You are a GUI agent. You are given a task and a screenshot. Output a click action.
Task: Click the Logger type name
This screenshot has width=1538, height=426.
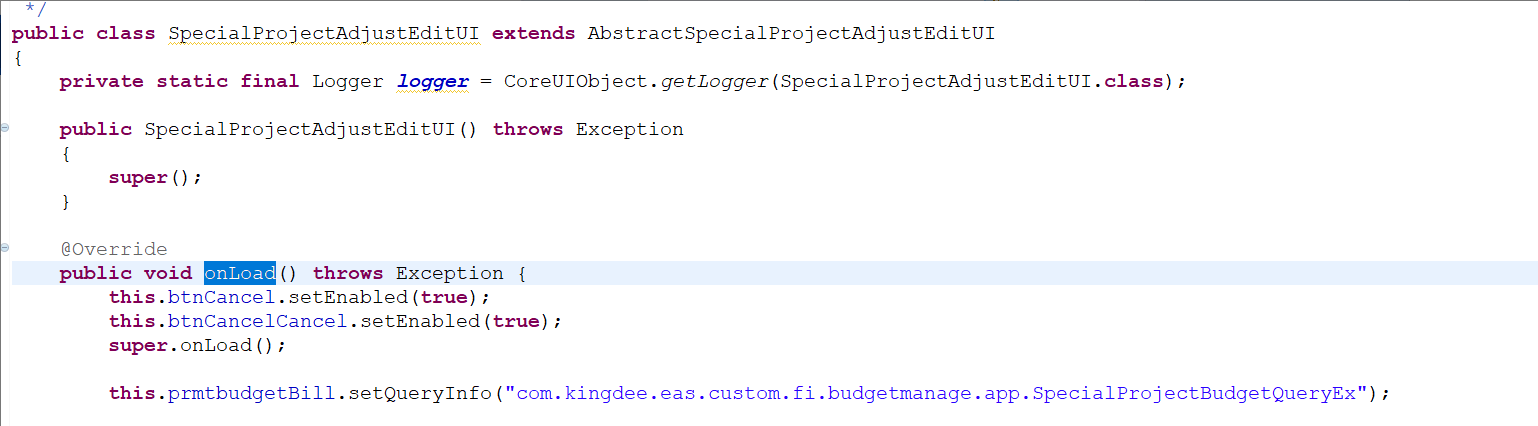[348, 81]
